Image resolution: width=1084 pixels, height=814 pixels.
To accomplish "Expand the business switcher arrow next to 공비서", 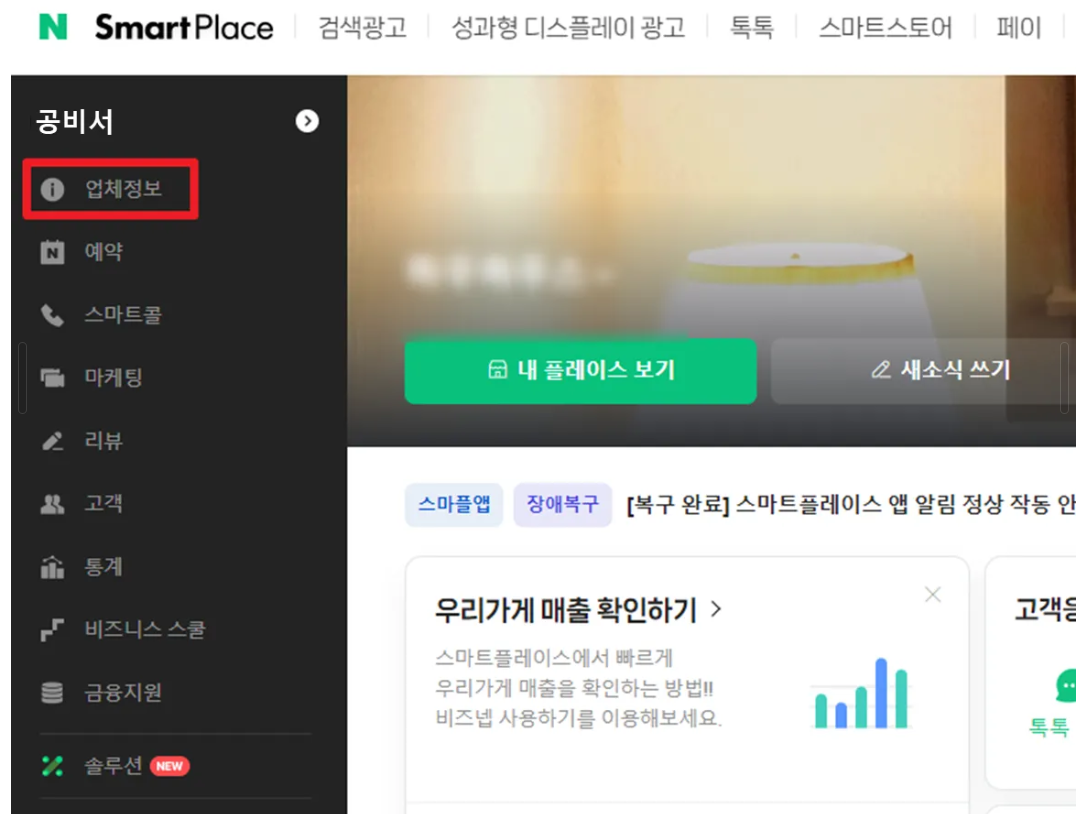I will point(307,121).
